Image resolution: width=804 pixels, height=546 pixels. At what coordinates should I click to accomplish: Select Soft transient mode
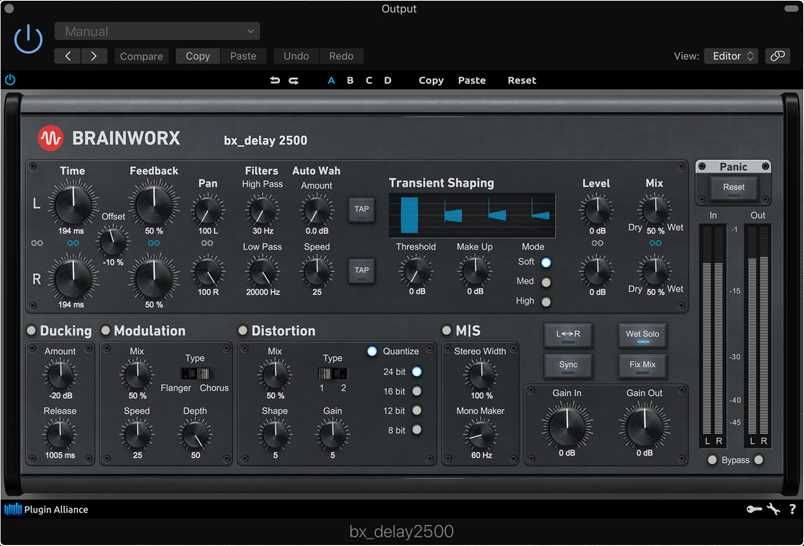click(546, 262)
